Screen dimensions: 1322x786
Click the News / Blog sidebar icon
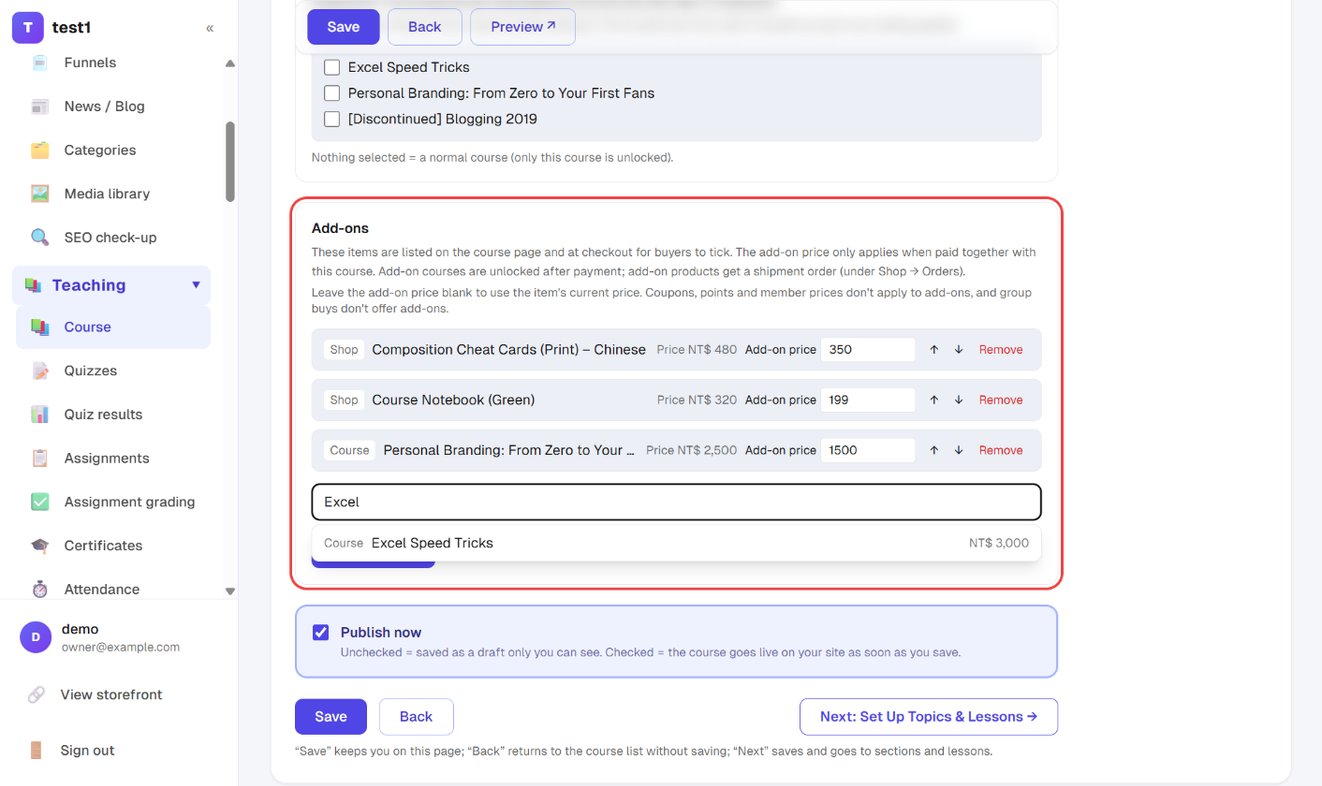[40, 106]
